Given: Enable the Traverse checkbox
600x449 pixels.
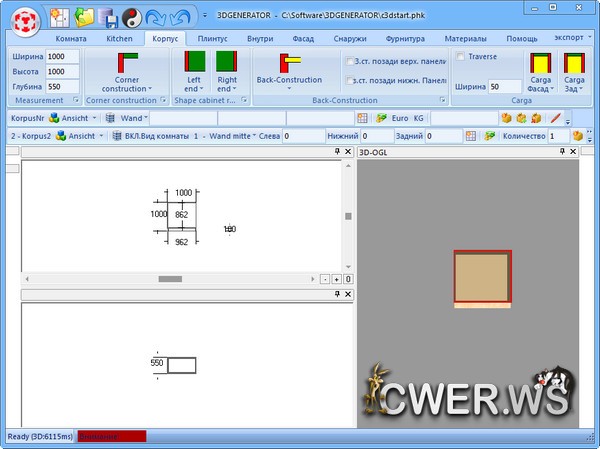Looking at the screenshot, I should click(460, 57).
